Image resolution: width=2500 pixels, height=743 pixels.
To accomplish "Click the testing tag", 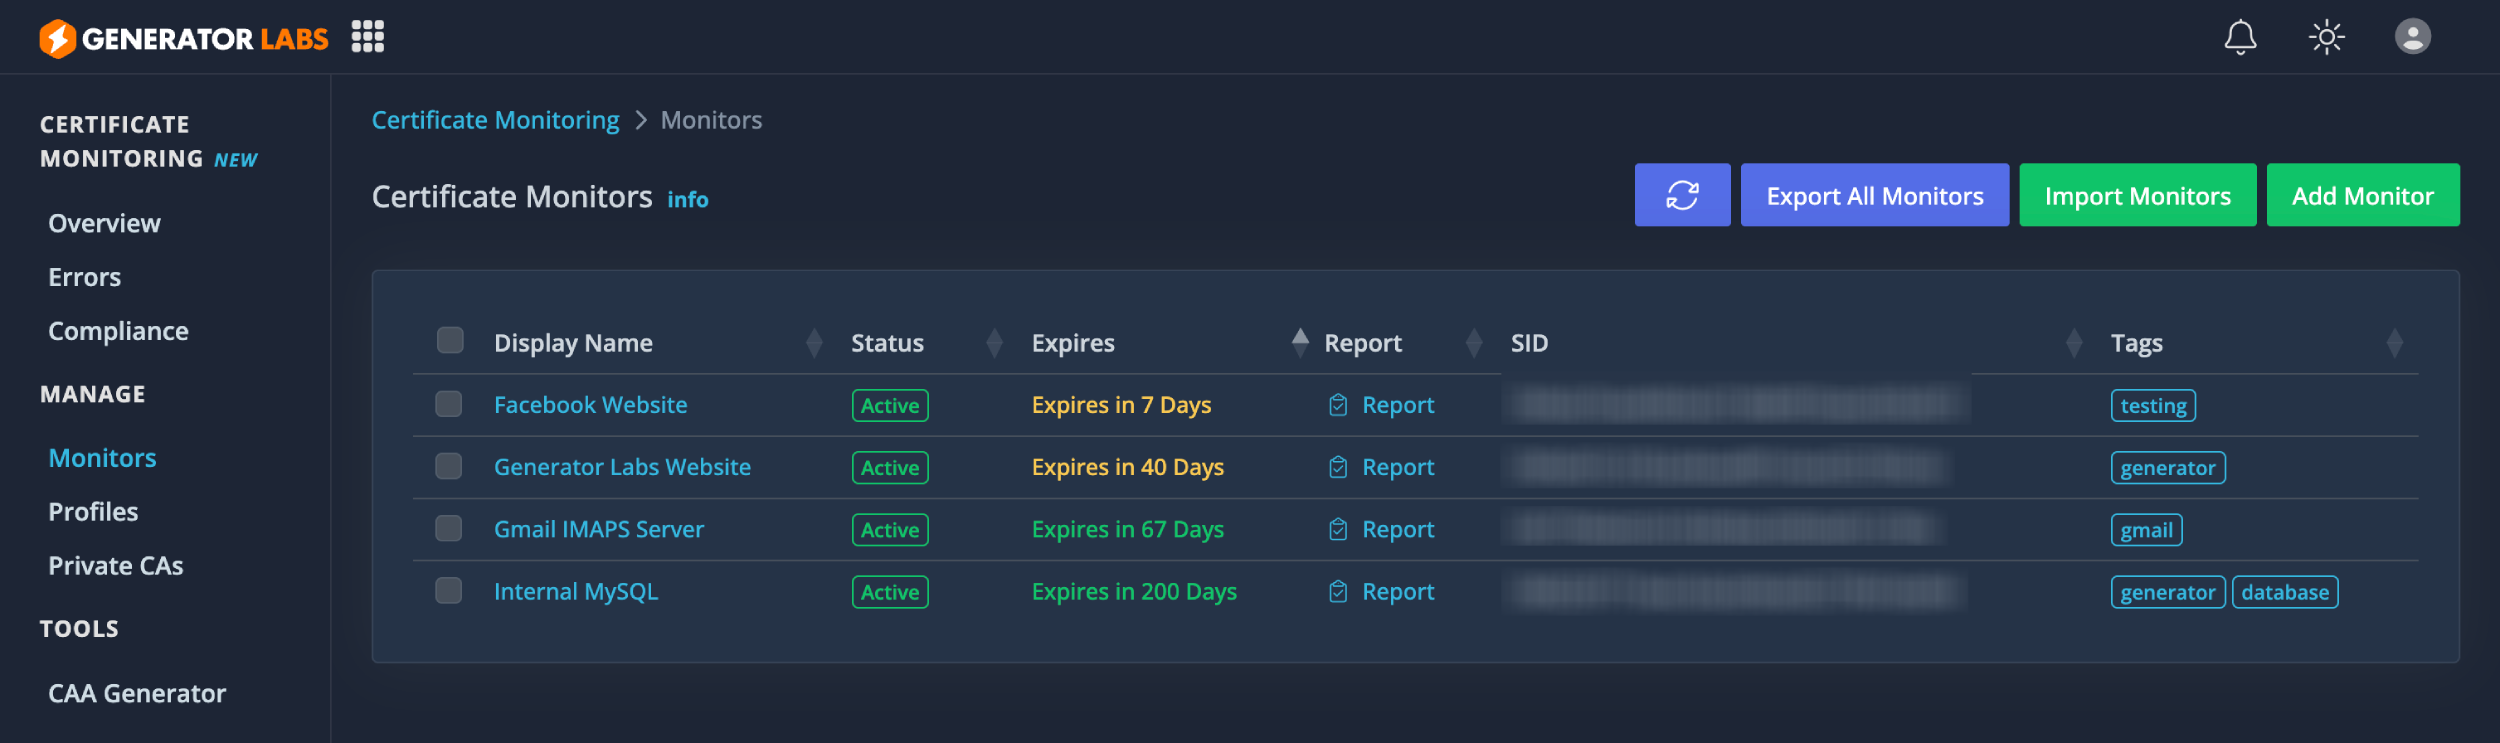I will [2153, 406].
